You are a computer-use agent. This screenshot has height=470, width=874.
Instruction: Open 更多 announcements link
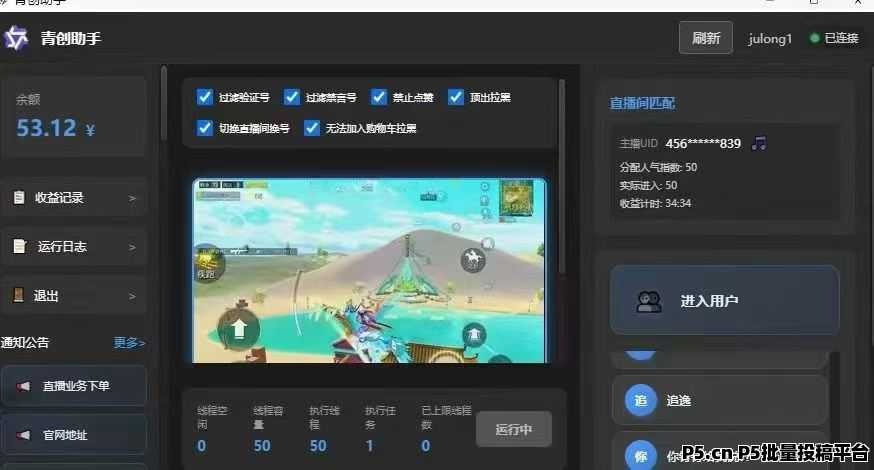coord(129,343)
